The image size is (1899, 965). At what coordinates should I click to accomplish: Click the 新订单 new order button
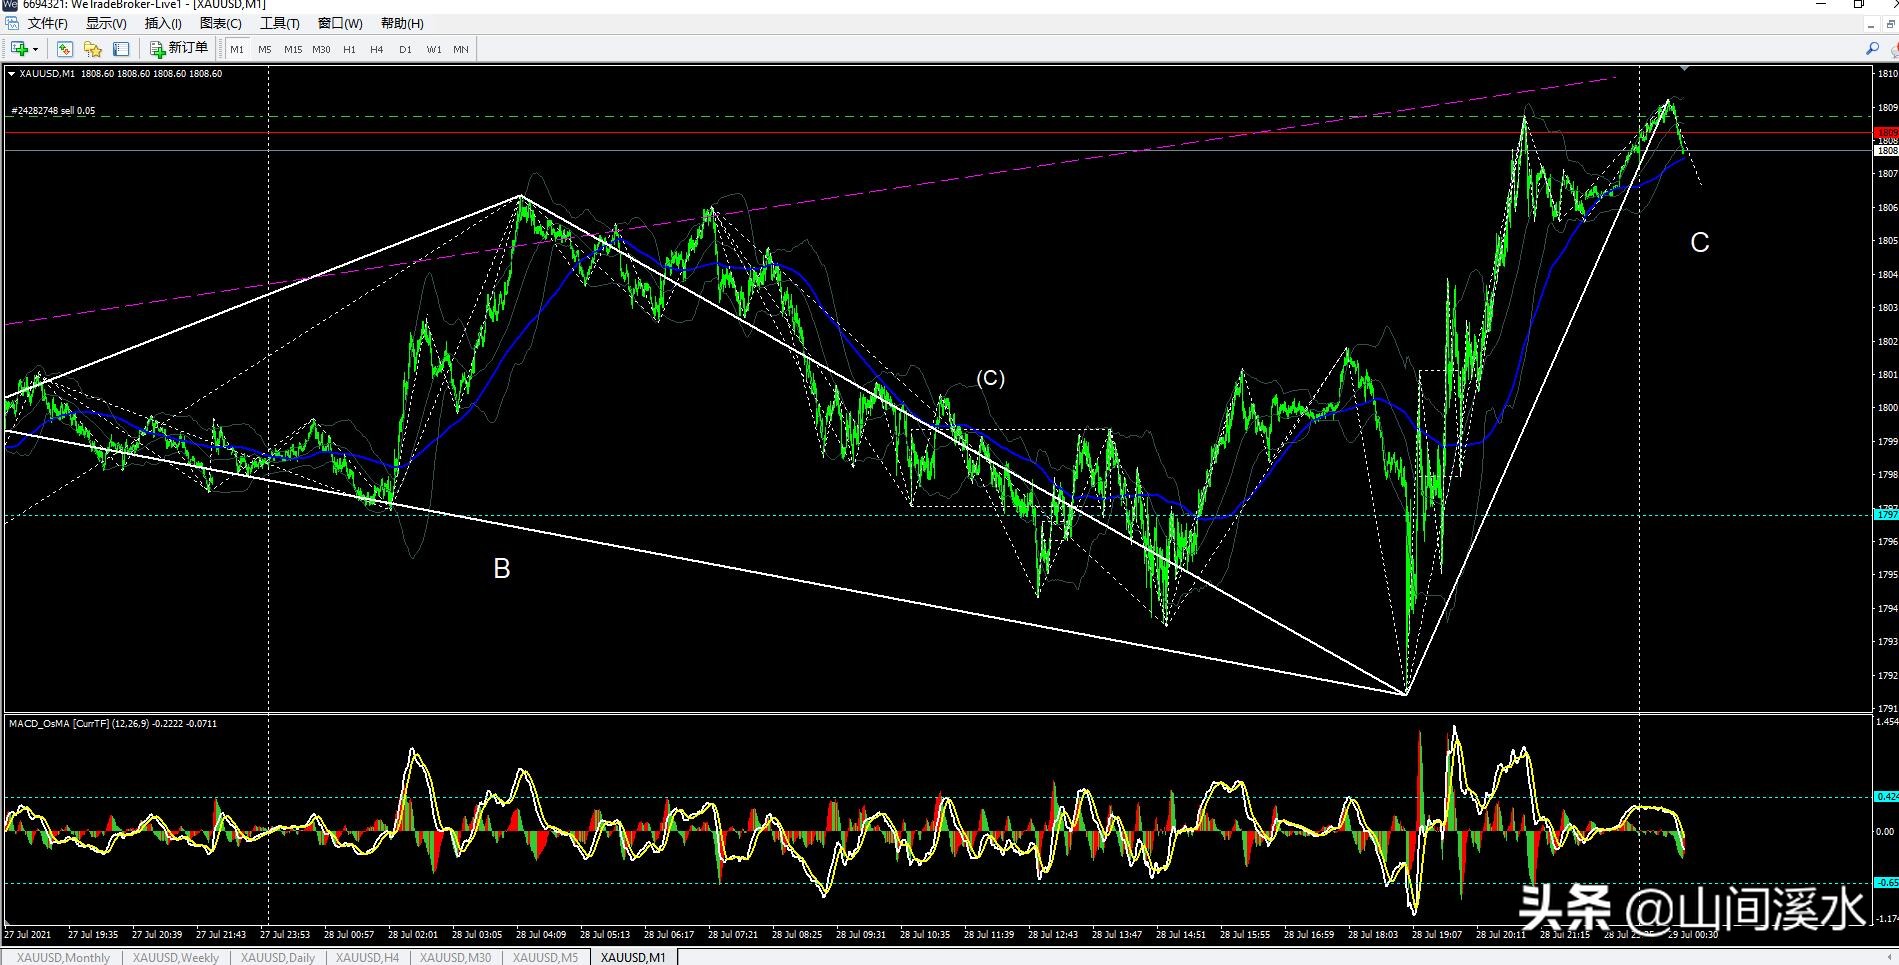tap(179, 48)
